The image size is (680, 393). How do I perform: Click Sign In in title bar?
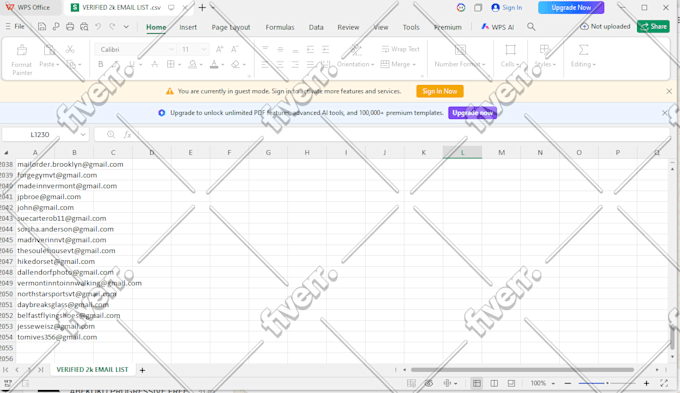507,7
